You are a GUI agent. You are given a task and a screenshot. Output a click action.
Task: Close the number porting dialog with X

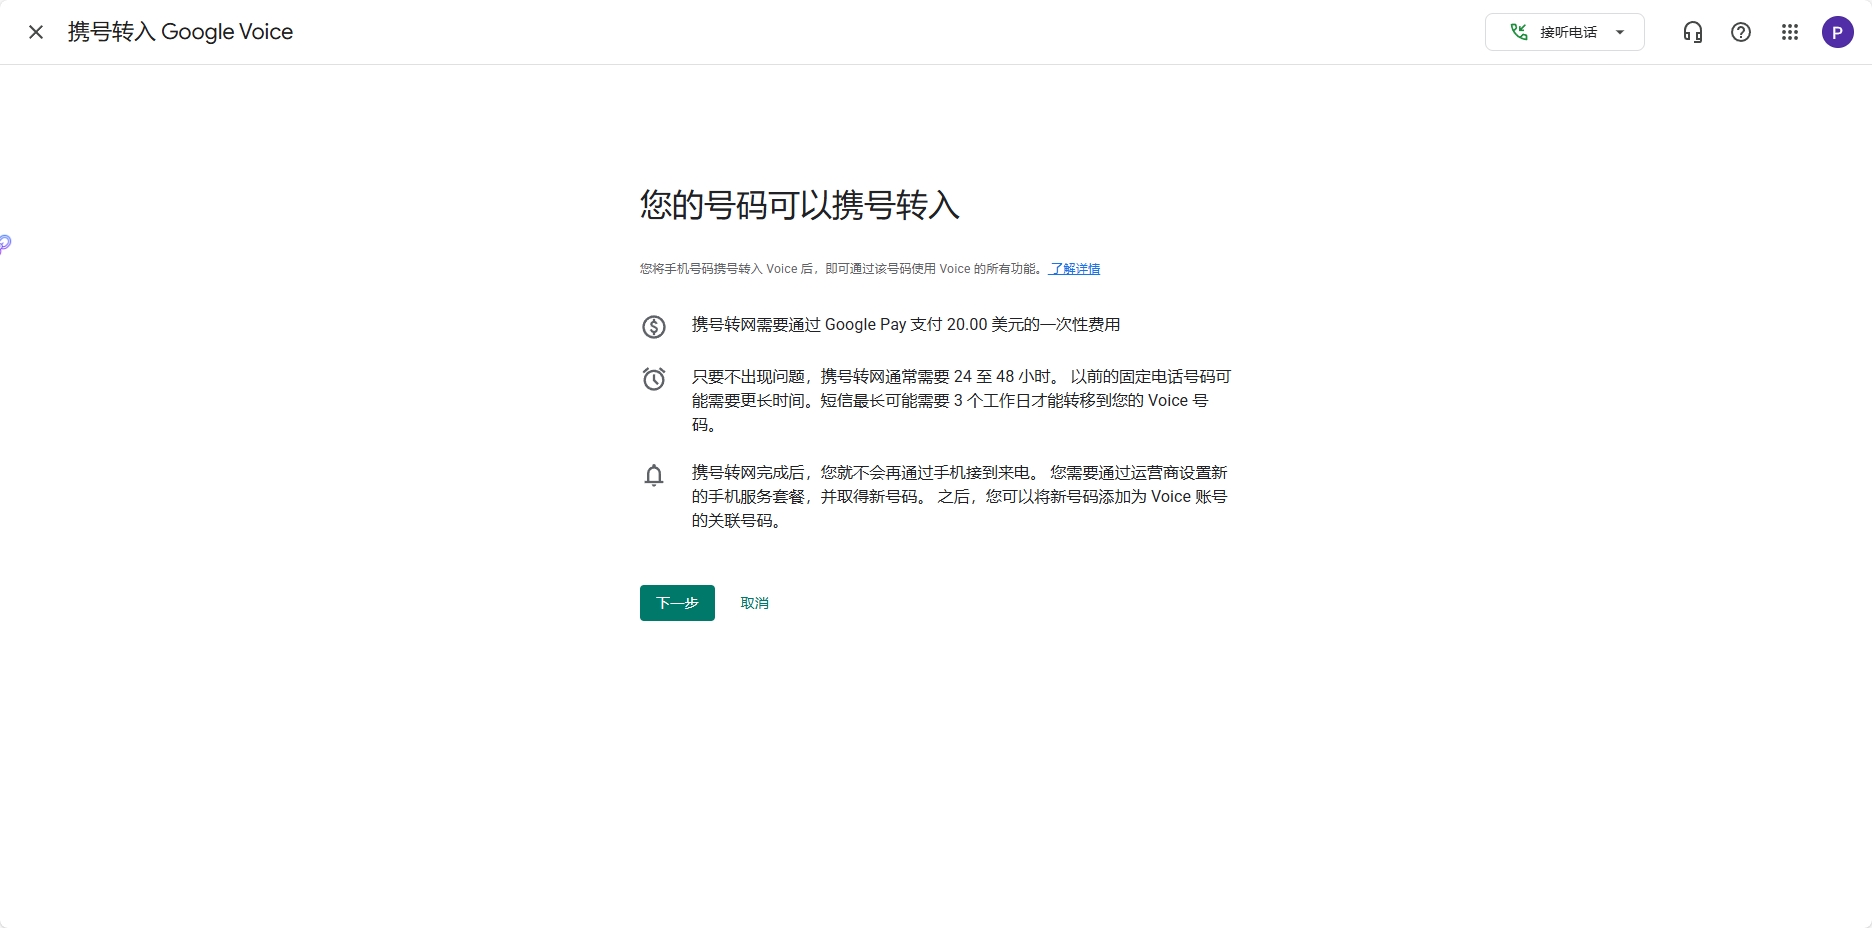click(x=36, y=32)
